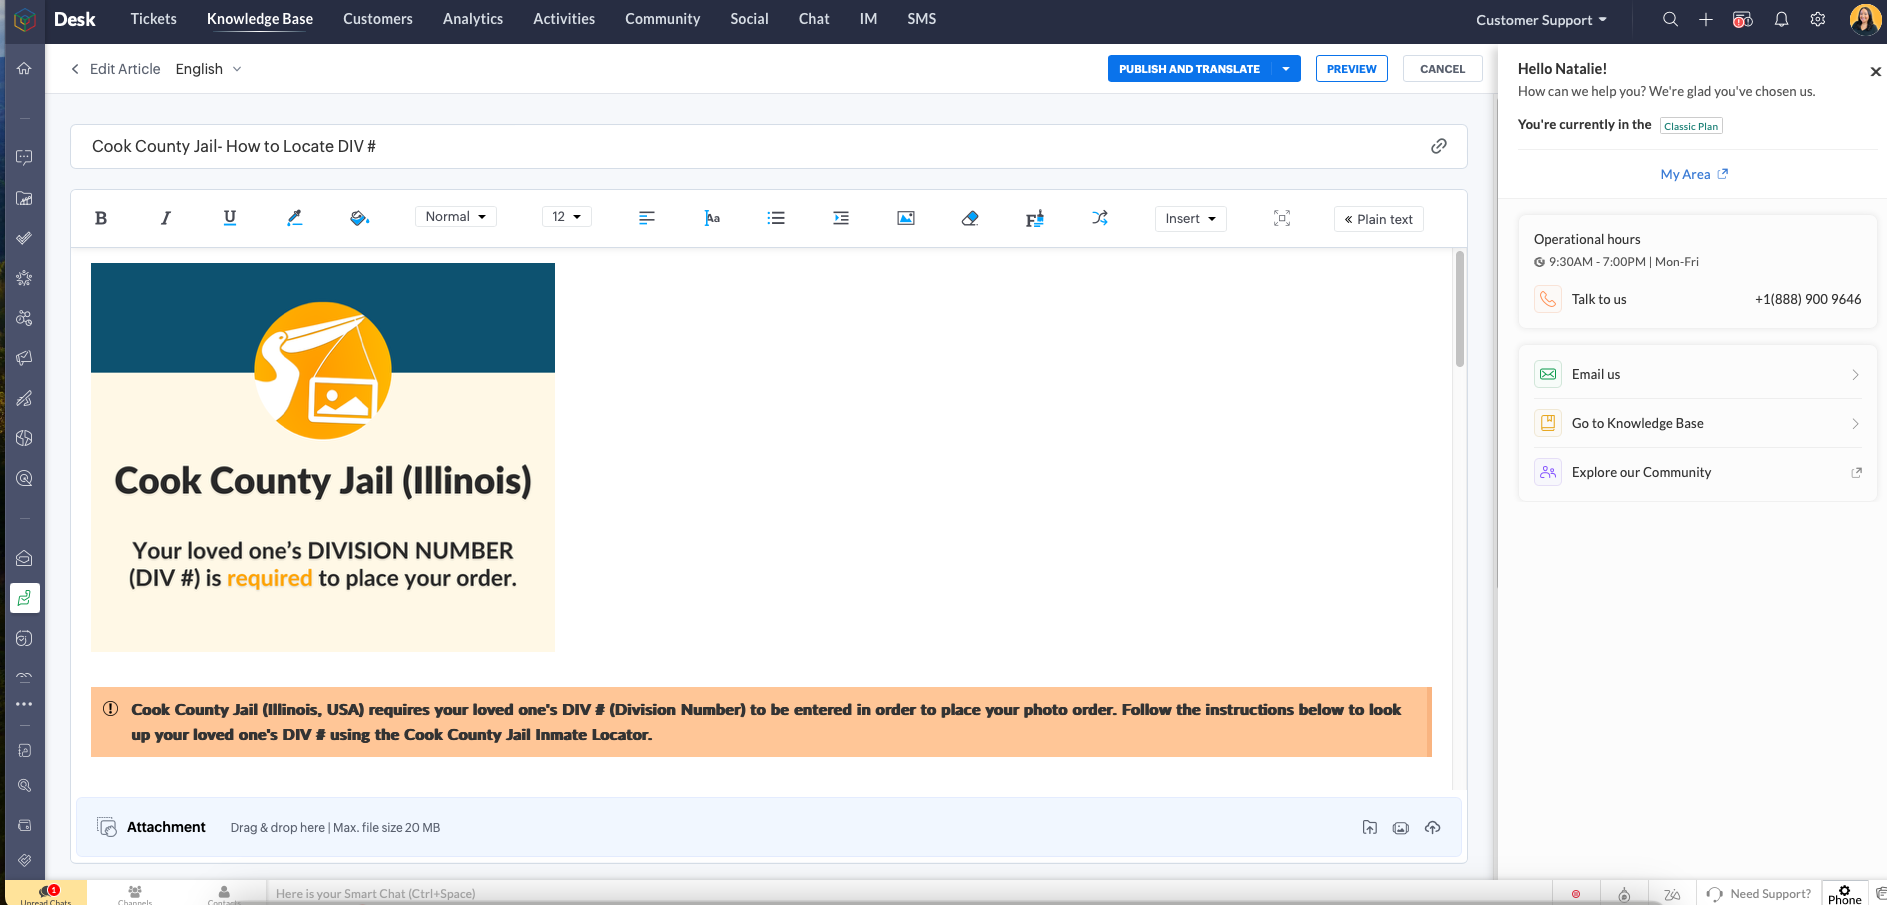Click the plus quick-add icon

(x=1706, y=19)
